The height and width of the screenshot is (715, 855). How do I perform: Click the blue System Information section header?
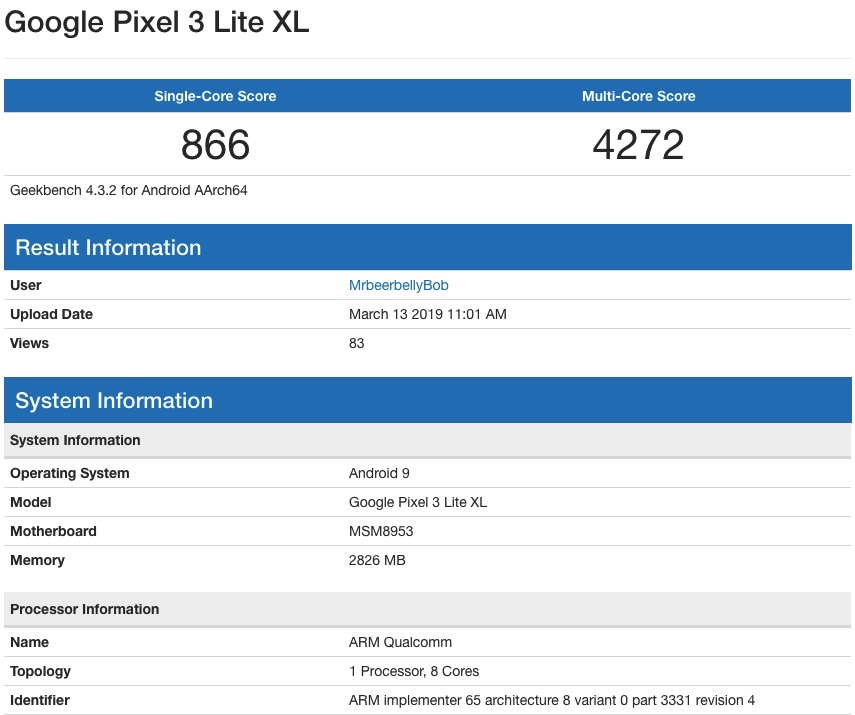coord(428,400)
